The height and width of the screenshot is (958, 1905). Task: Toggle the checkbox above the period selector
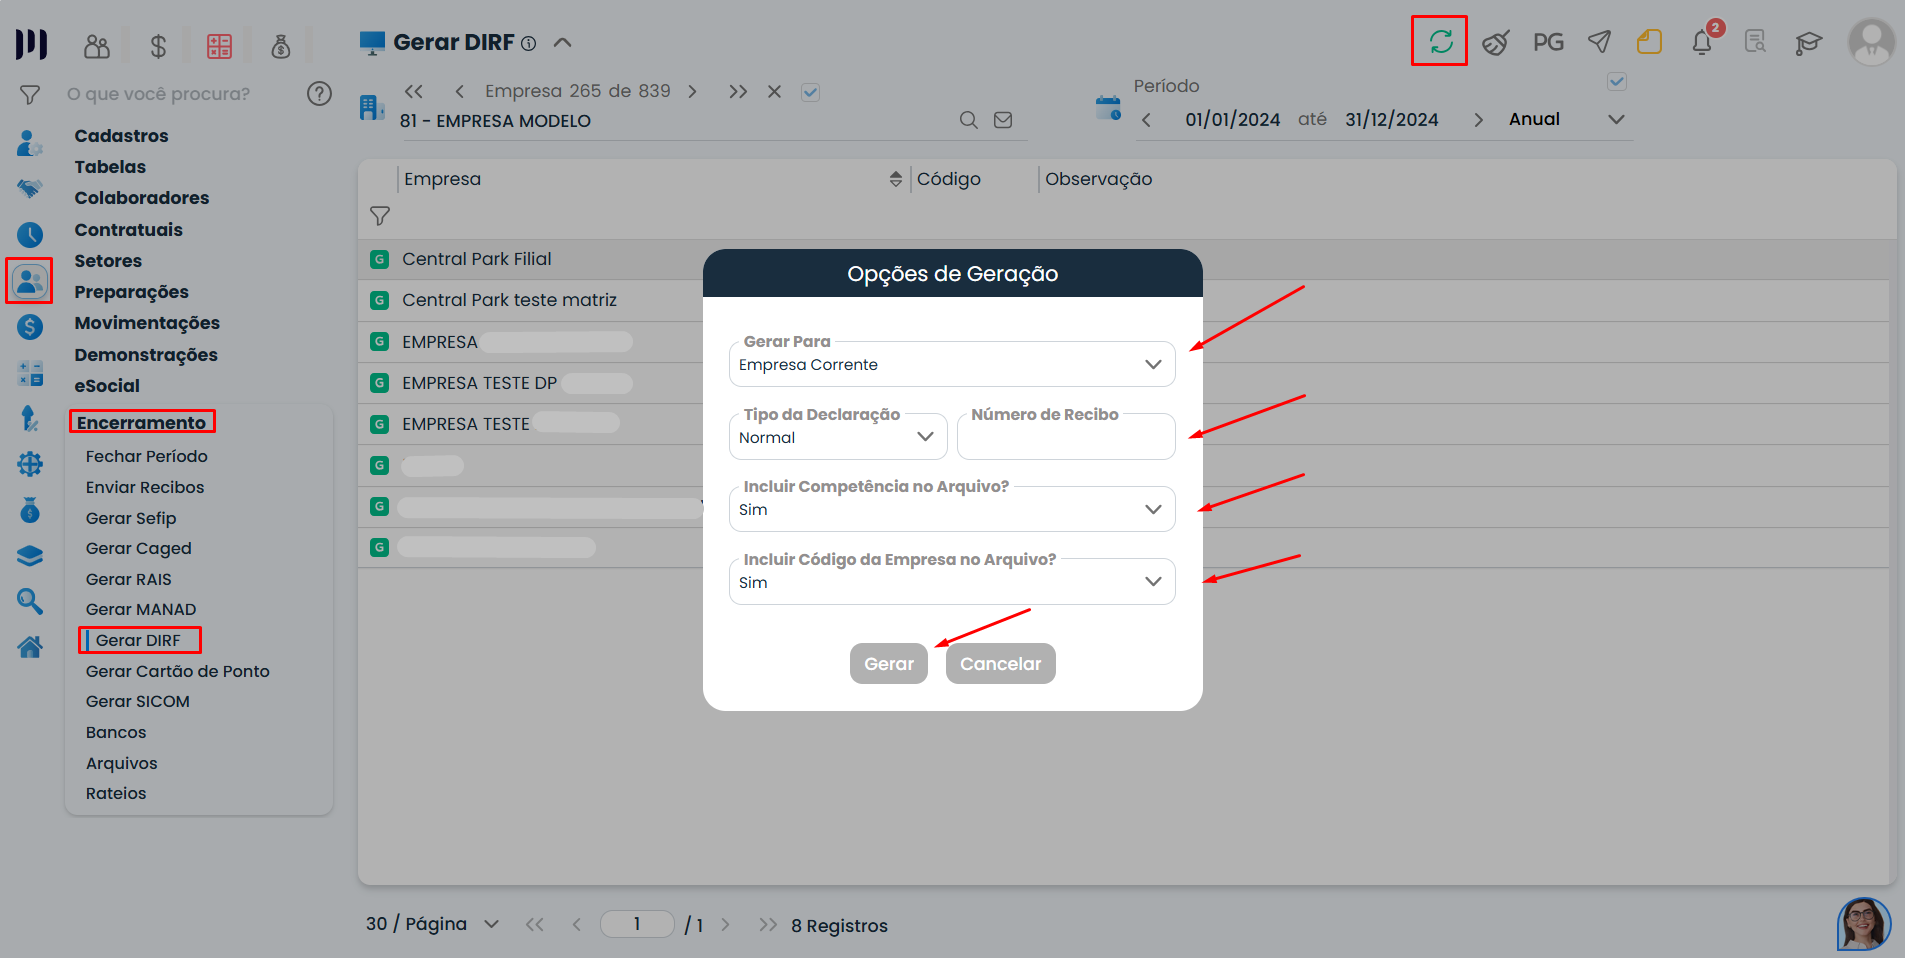point(1617,82)
